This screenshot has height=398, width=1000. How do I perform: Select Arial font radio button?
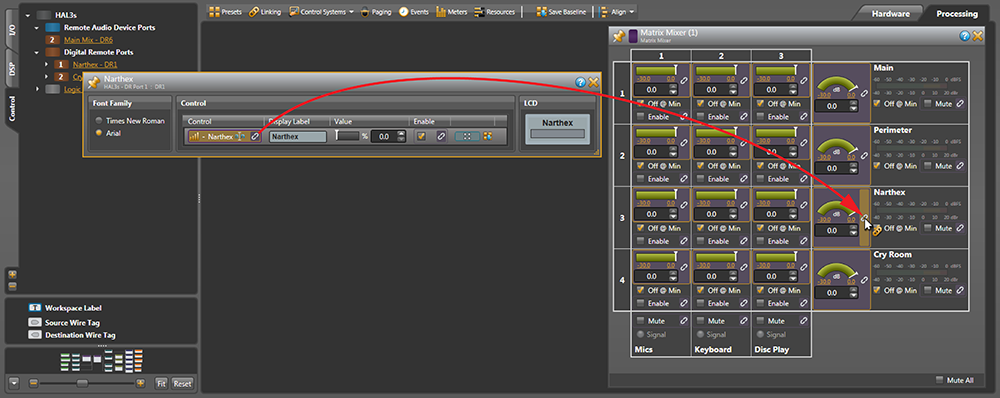[98, 133]
